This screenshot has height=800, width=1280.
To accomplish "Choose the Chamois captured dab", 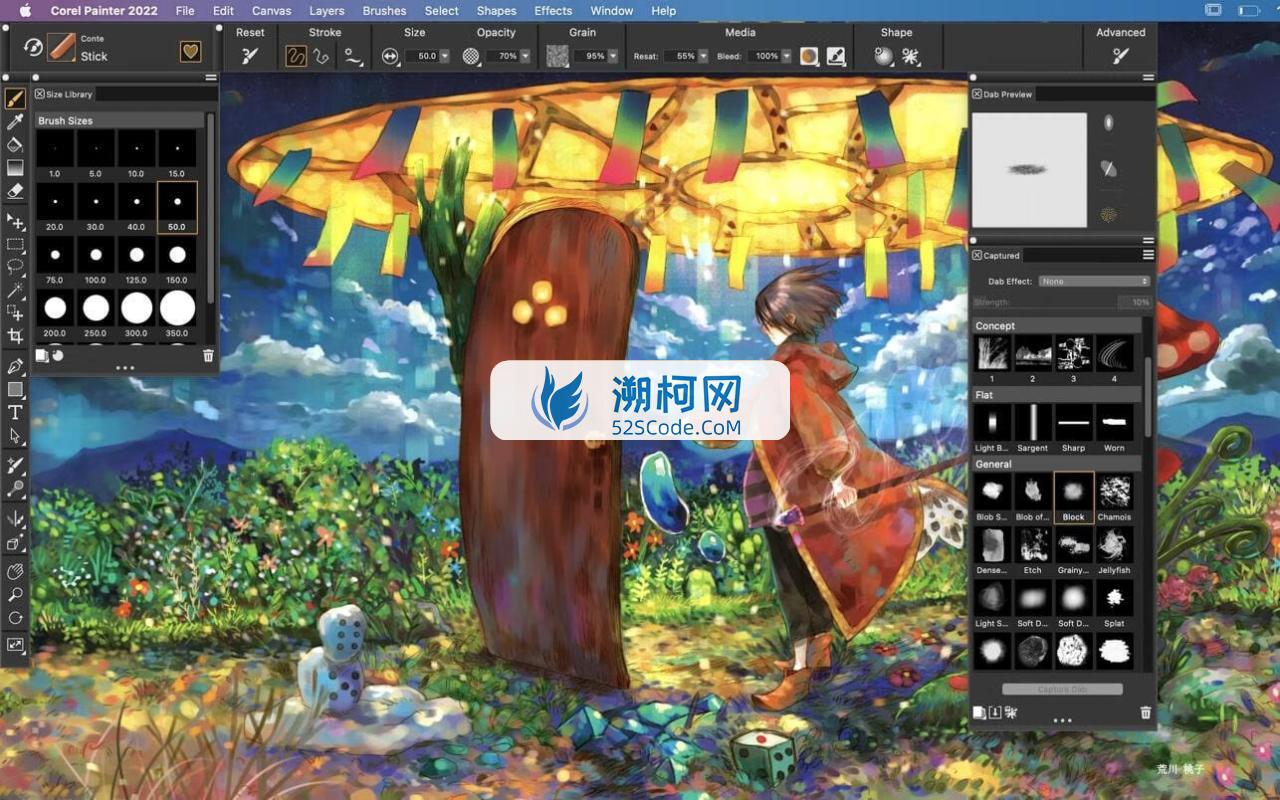I will click(1114, 497).
